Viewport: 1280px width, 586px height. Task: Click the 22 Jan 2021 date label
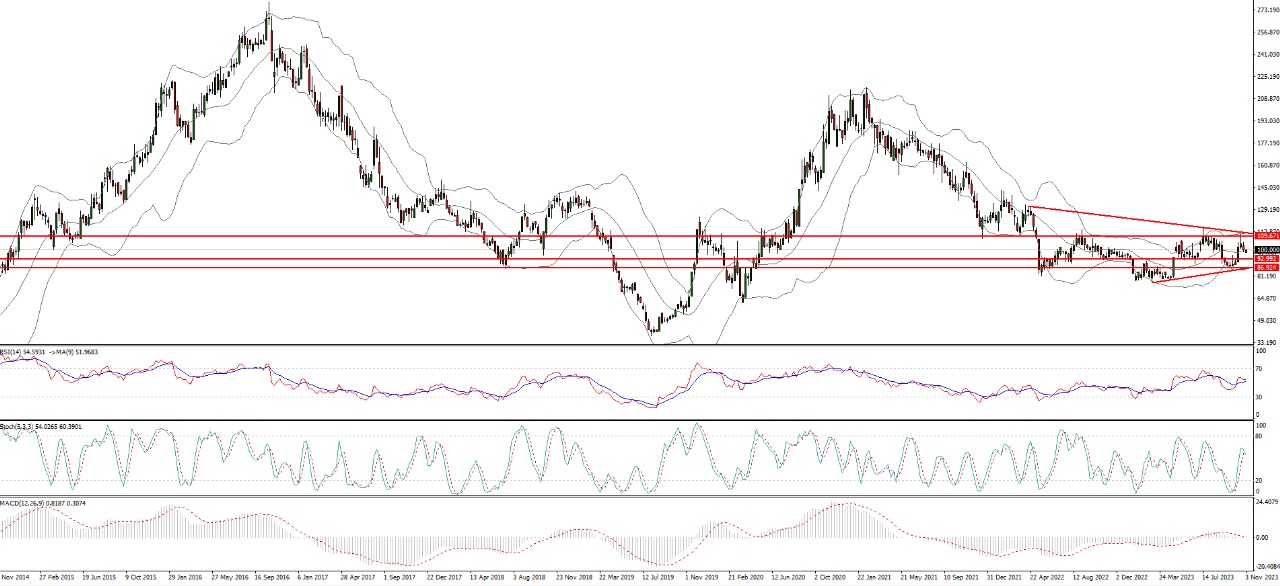873,577
